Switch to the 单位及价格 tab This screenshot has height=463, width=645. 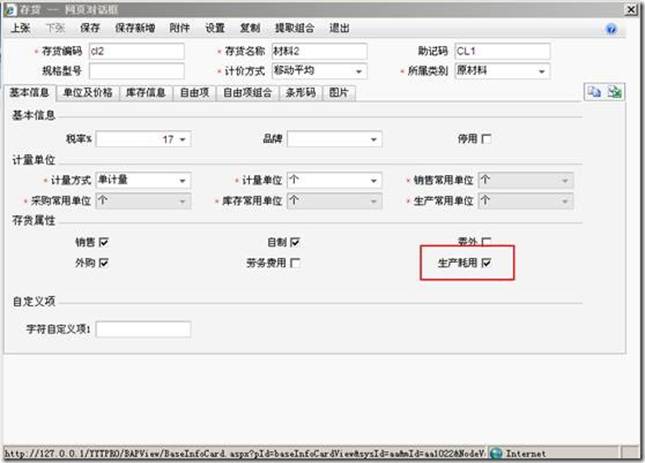click(x=87, y=93)
